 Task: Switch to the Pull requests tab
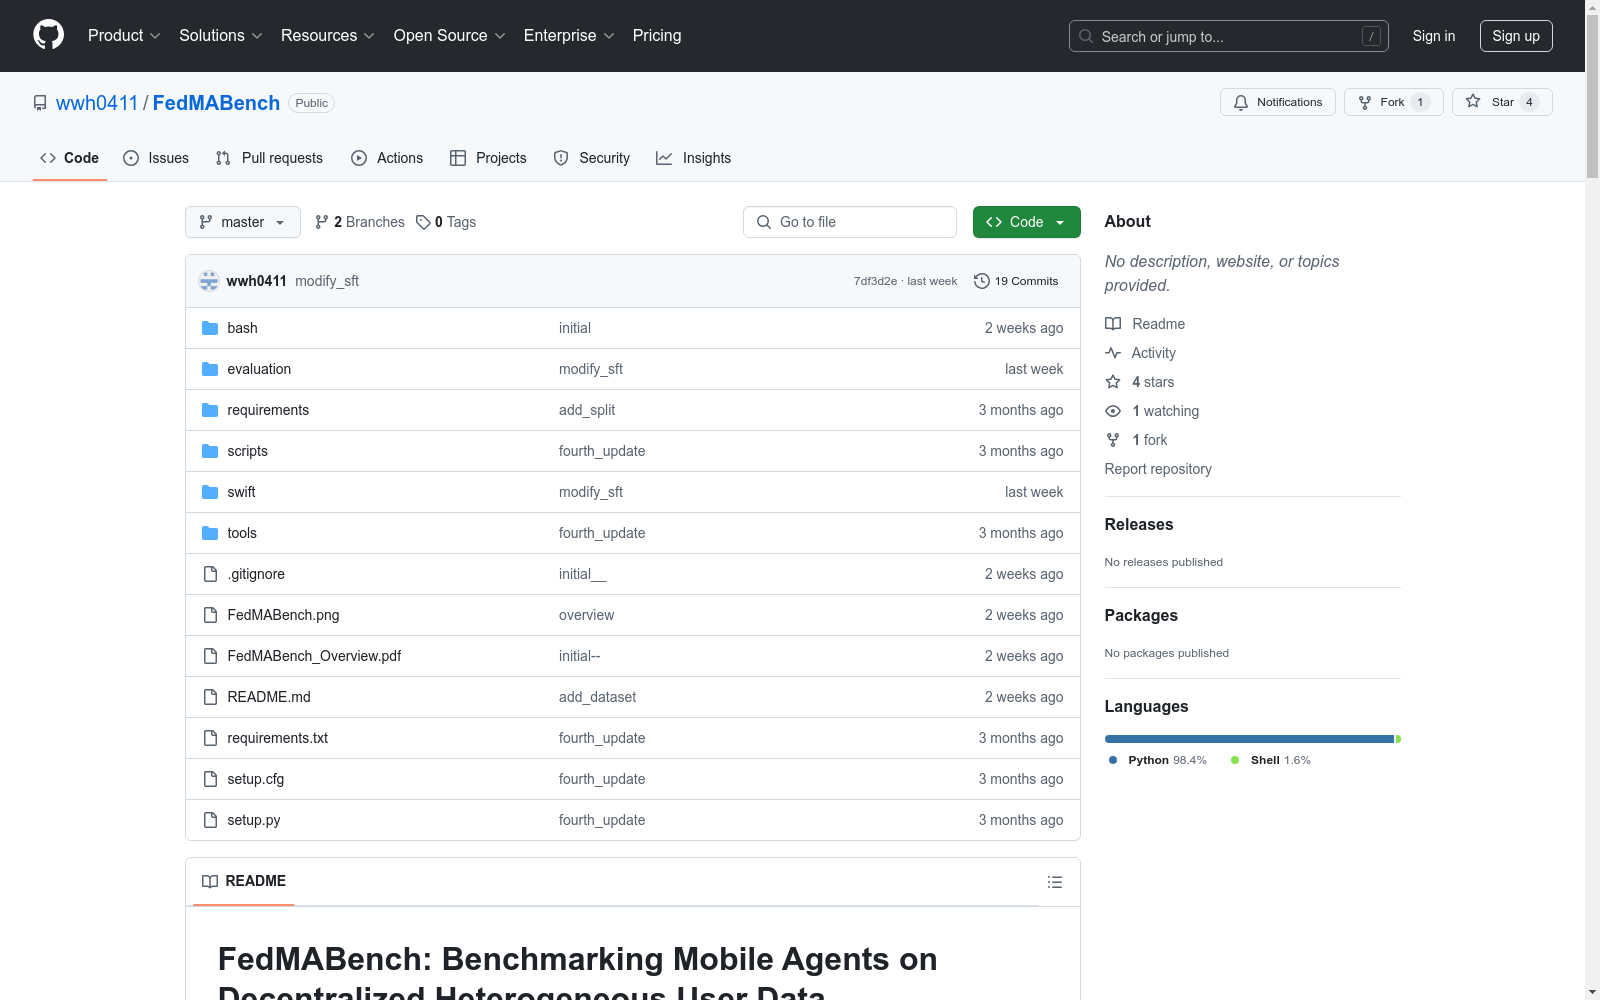click(269, 158)
